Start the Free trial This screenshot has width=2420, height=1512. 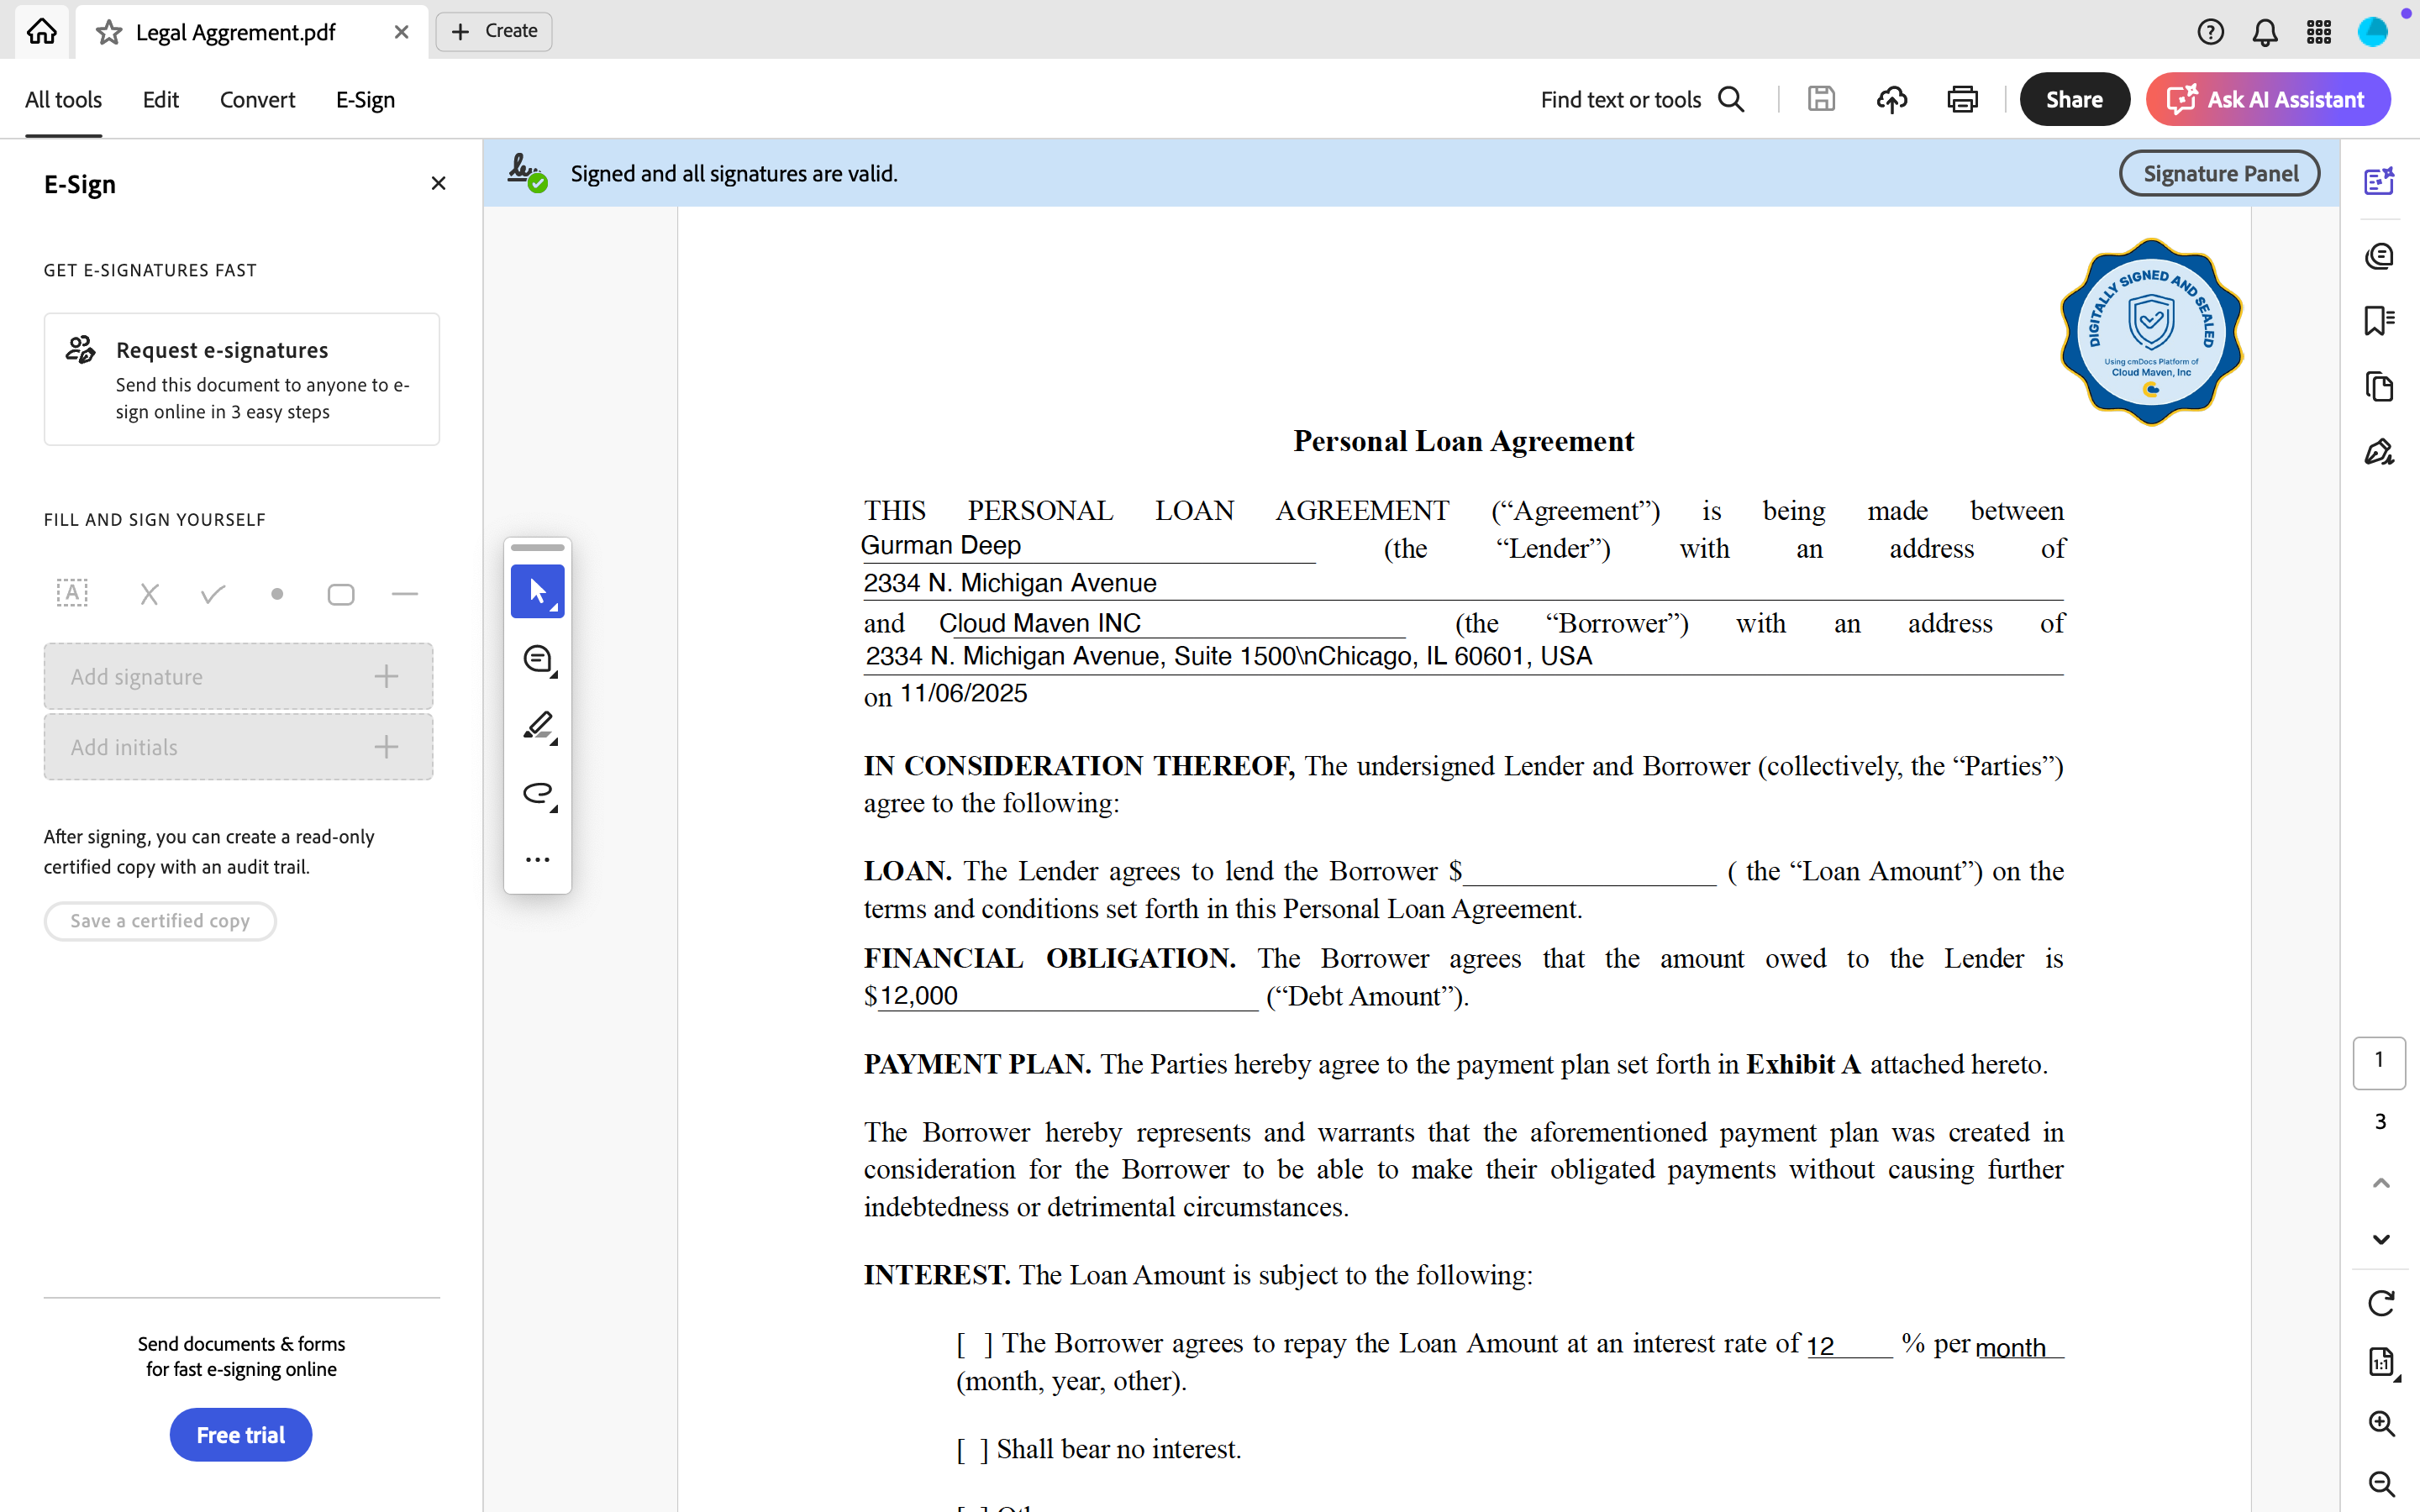(241, 1435)
